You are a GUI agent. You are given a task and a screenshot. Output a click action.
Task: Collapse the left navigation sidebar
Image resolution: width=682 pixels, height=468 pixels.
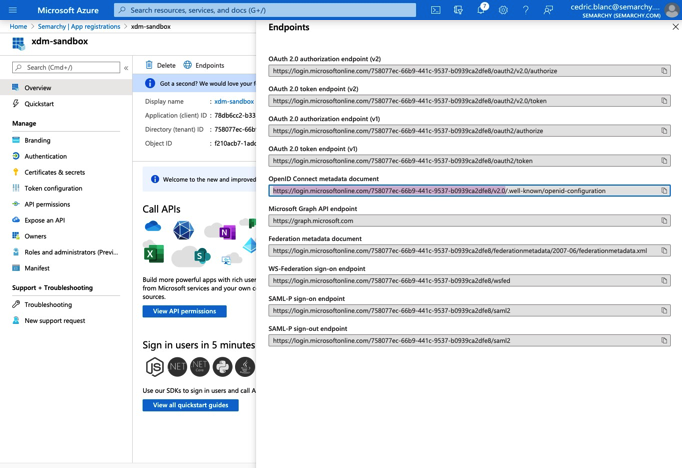click(x=126, y=68)
